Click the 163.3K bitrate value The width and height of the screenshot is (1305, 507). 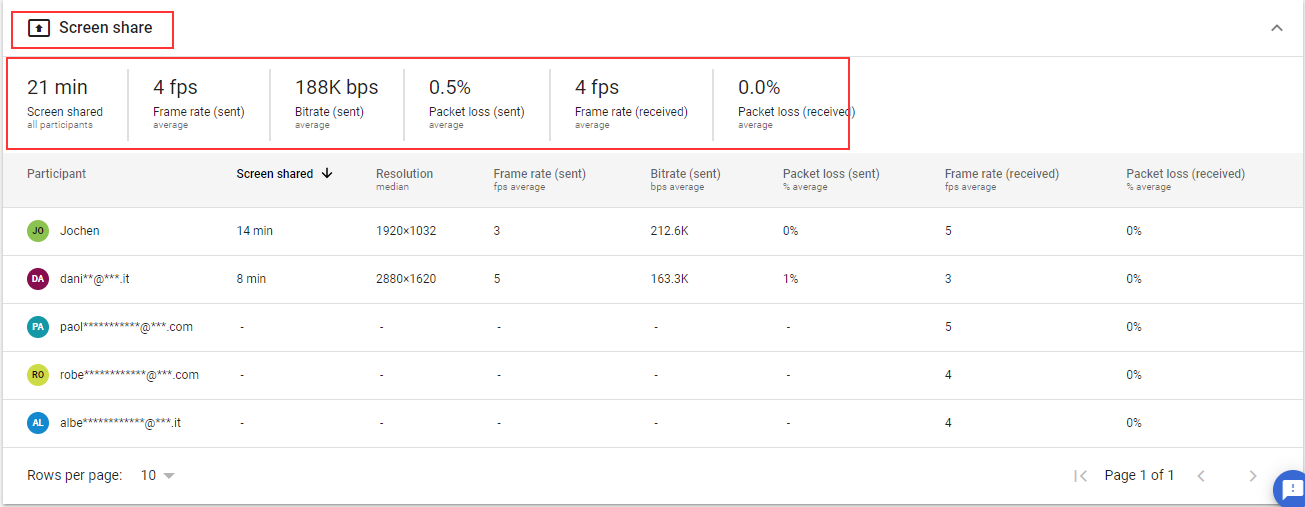coord(669,279)
